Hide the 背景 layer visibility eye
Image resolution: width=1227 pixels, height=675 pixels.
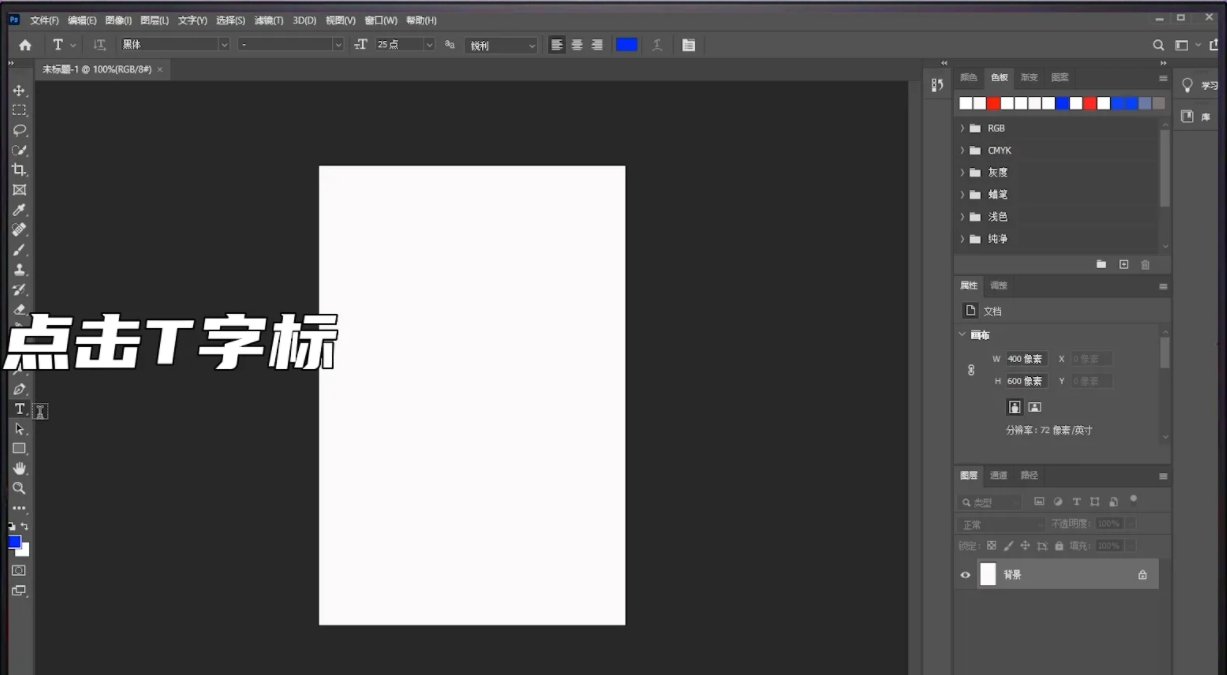(x=964, y=574)
